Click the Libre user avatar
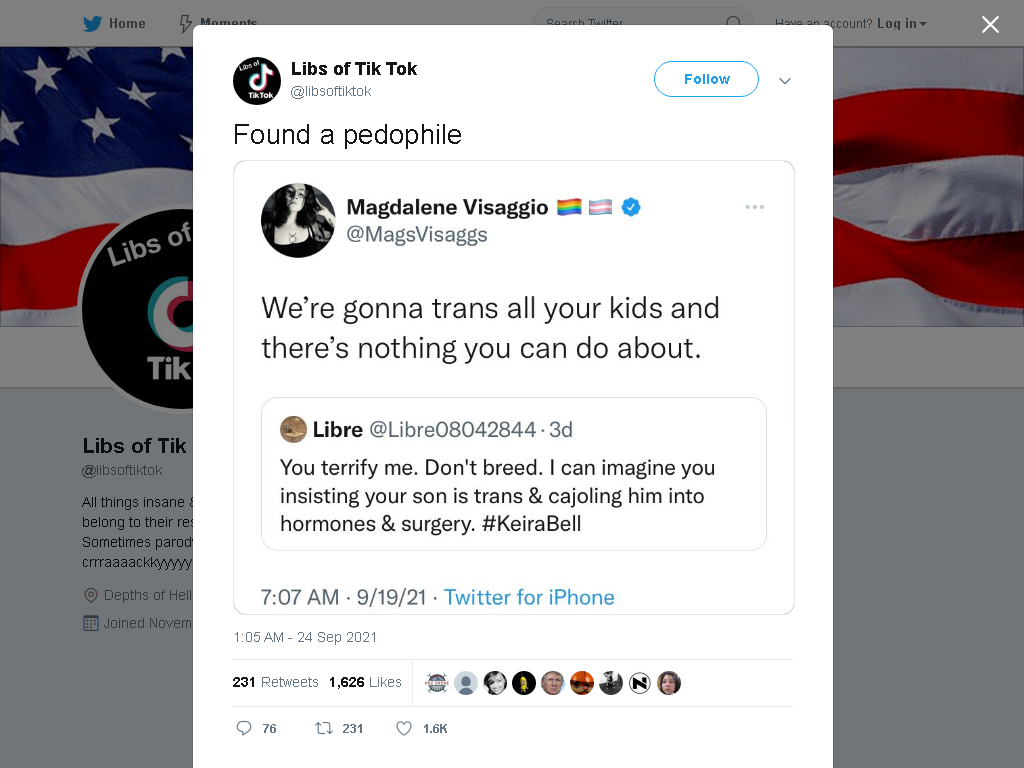 coord(293,429)
